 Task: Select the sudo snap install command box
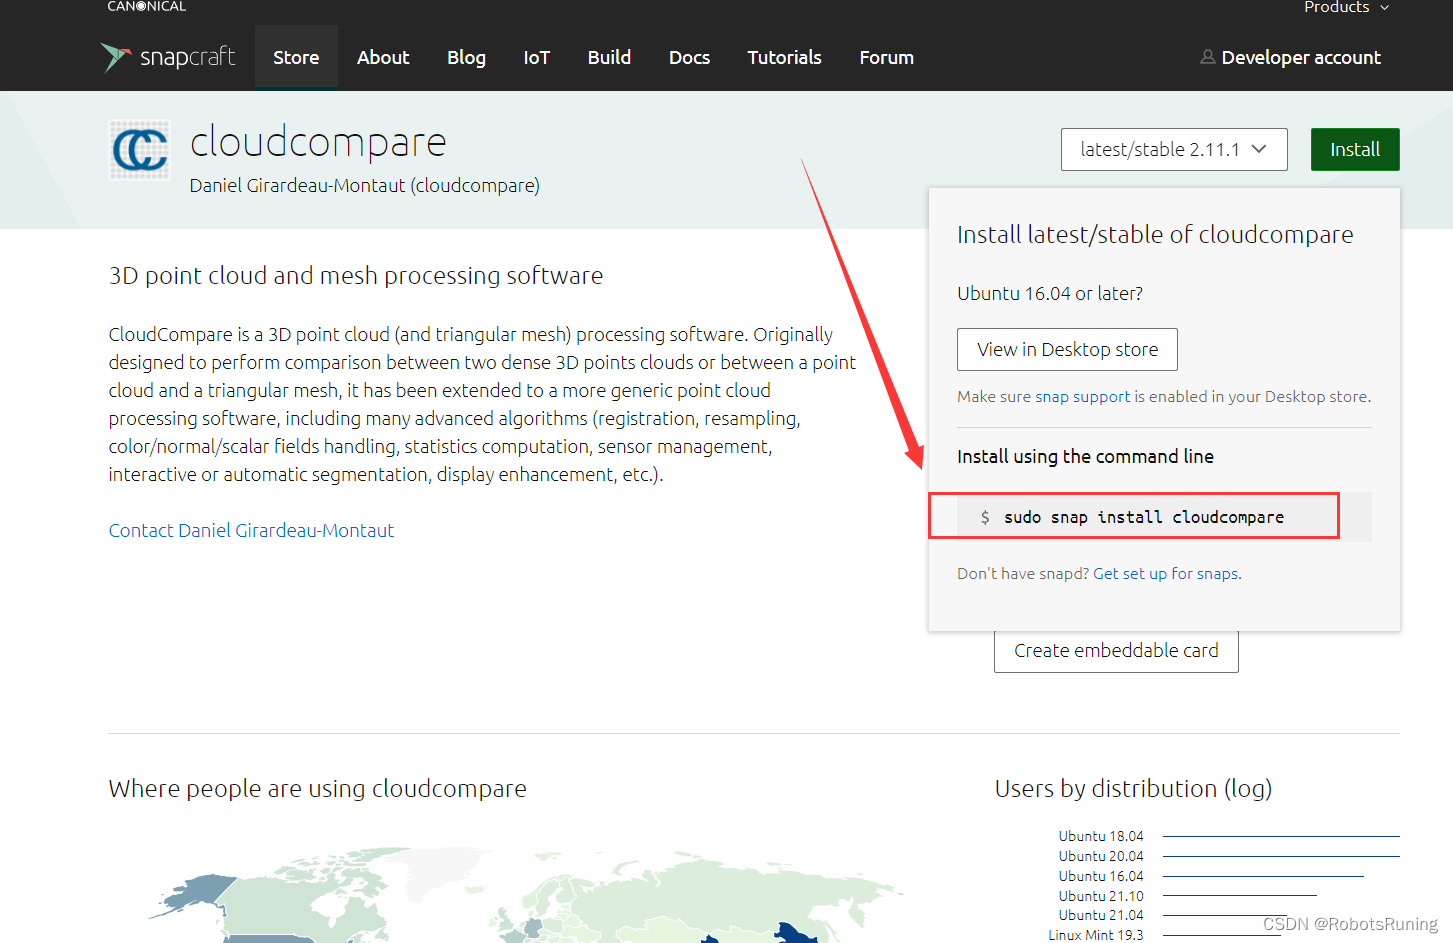click(x=1135, y=516)
